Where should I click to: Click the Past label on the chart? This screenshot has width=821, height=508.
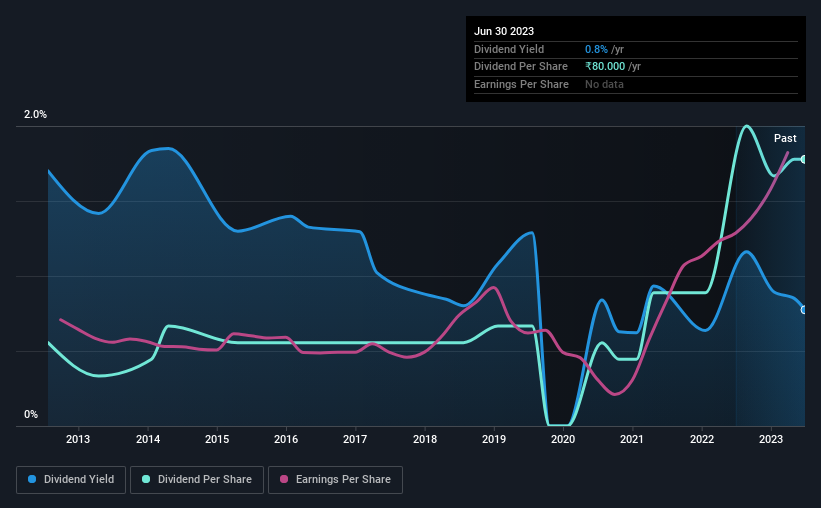pos(785,138)
